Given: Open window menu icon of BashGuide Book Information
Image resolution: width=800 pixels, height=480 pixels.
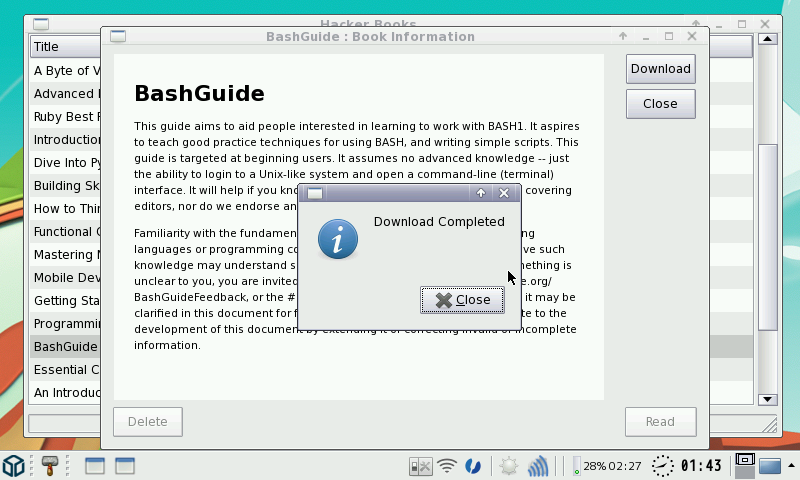Looking at the screenshot, I should click(118, 36).
